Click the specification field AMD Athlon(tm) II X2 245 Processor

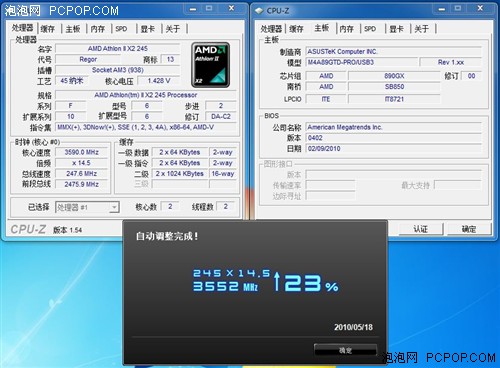tap(146, 95)
